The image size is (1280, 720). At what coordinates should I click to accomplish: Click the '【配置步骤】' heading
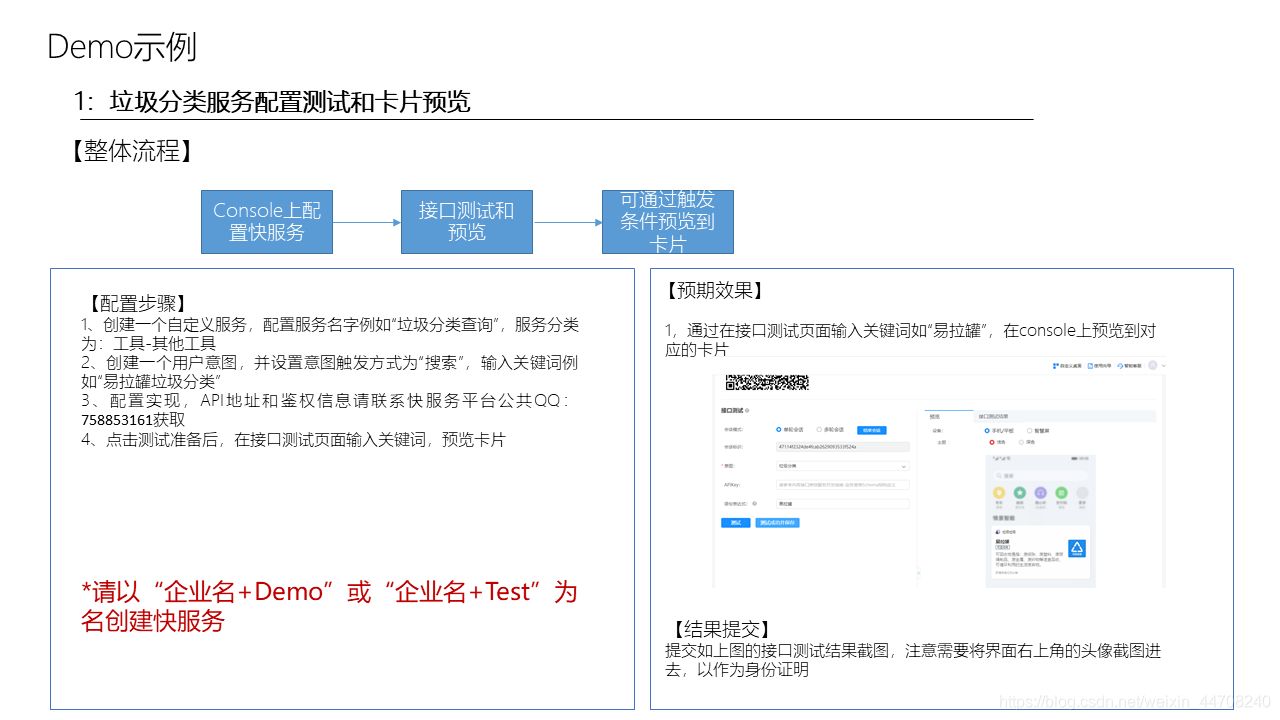137,304
